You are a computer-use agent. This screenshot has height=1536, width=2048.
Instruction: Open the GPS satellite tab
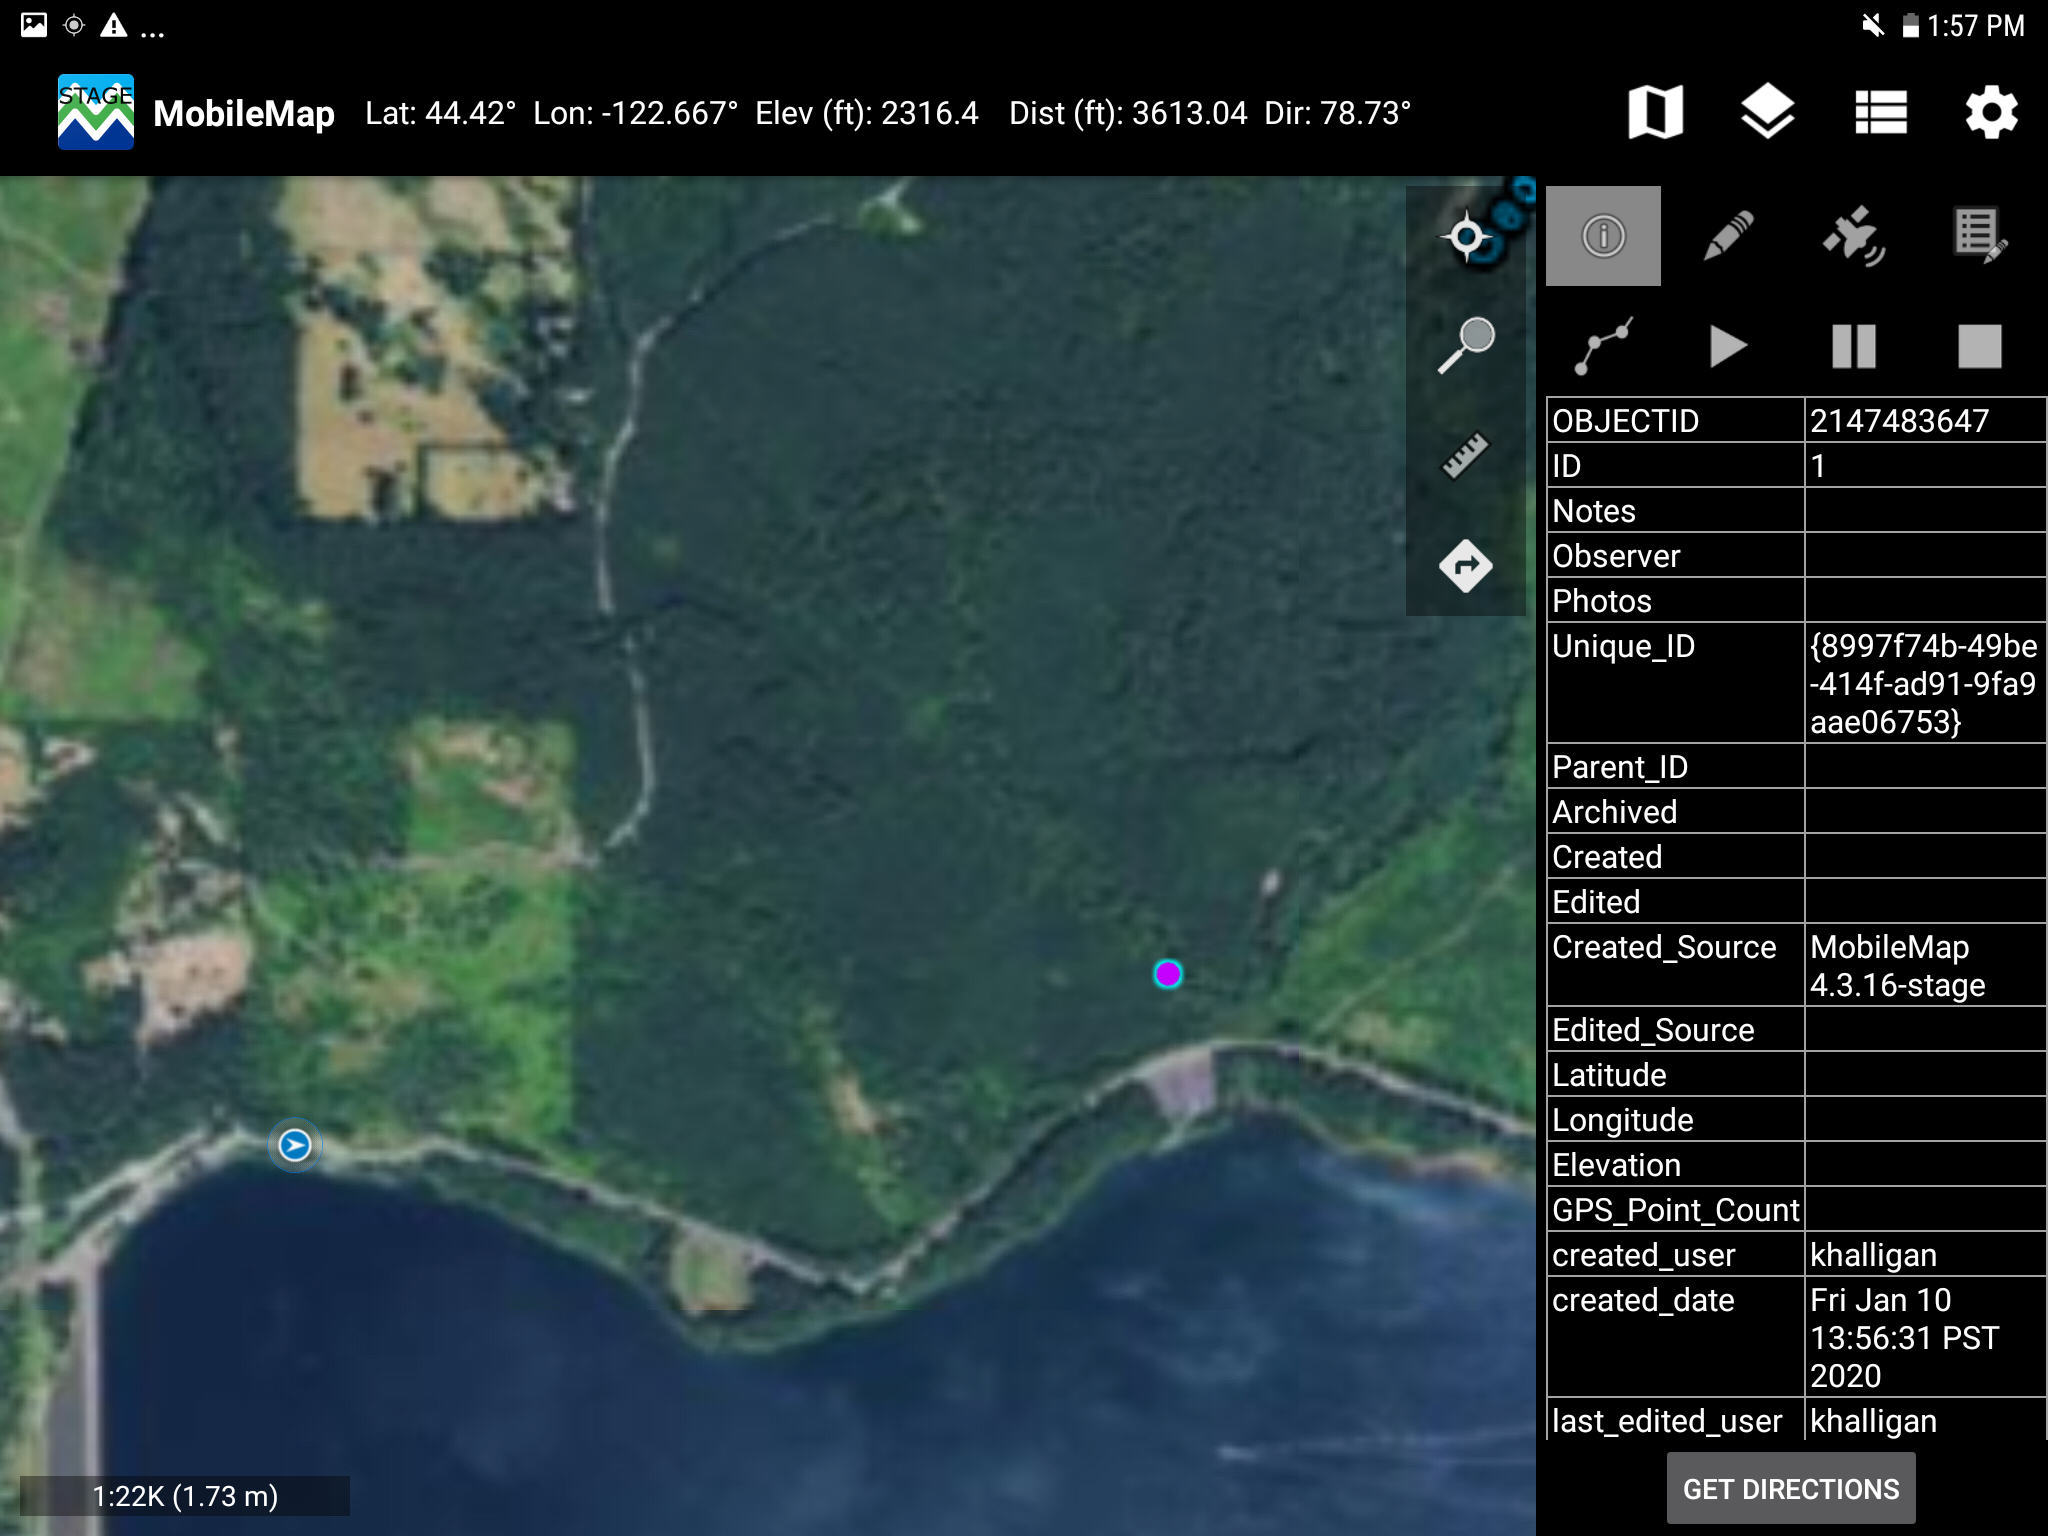[1853, 237]
